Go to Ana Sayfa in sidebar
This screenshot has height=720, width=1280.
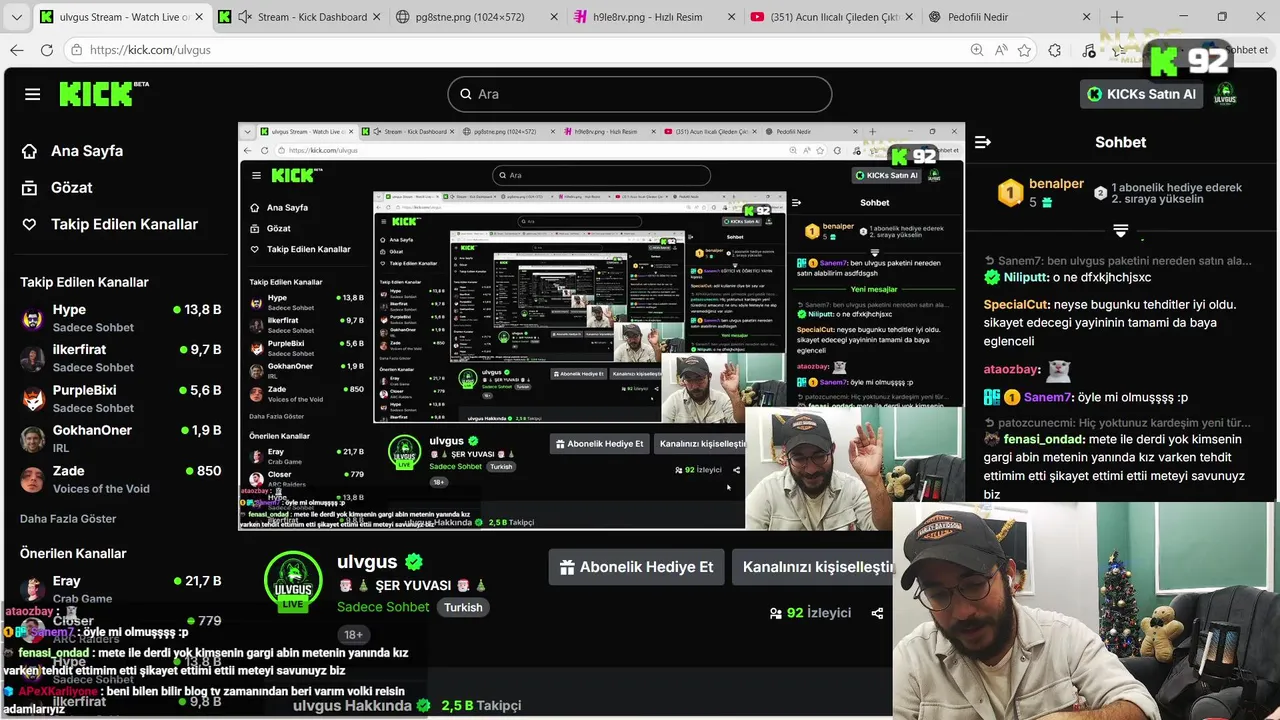(x=87, y=151)
